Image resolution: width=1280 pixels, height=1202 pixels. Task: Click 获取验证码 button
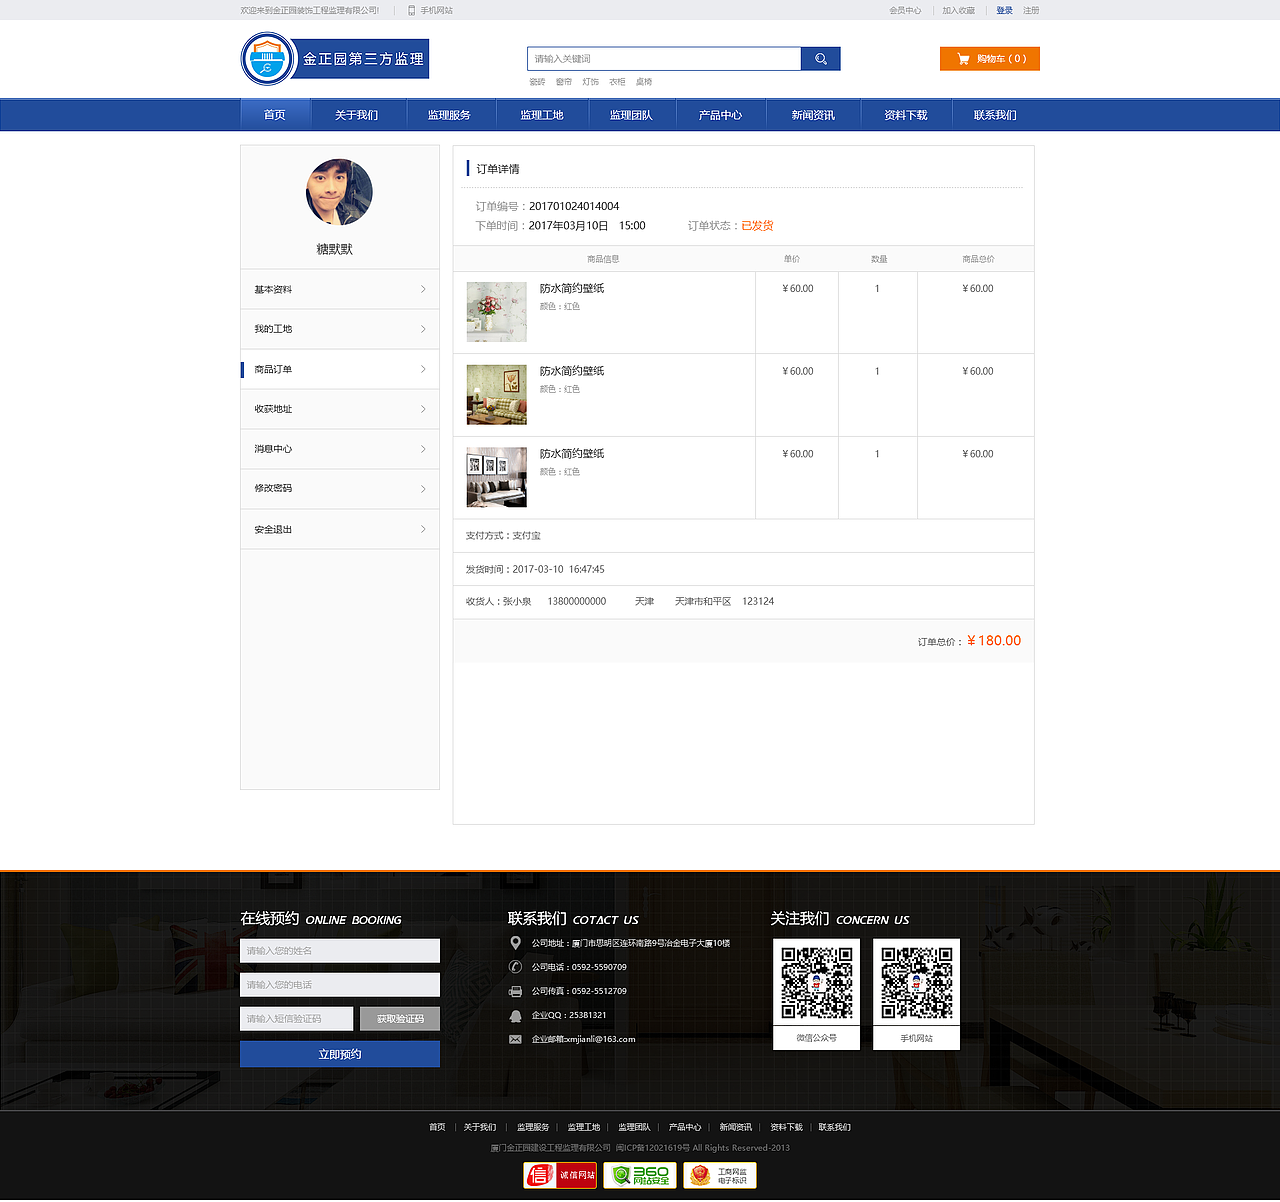pyautogui.click(x=400, y=1019)
